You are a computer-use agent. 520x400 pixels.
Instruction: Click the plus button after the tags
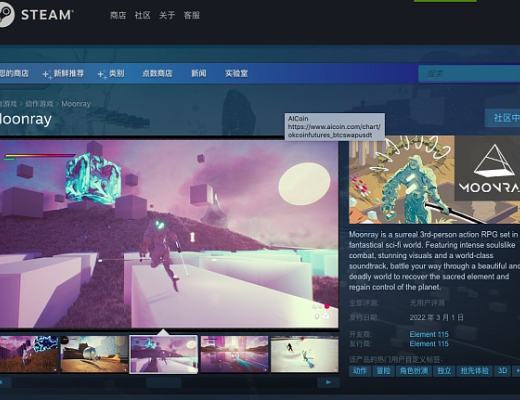(x=517, y=371)
